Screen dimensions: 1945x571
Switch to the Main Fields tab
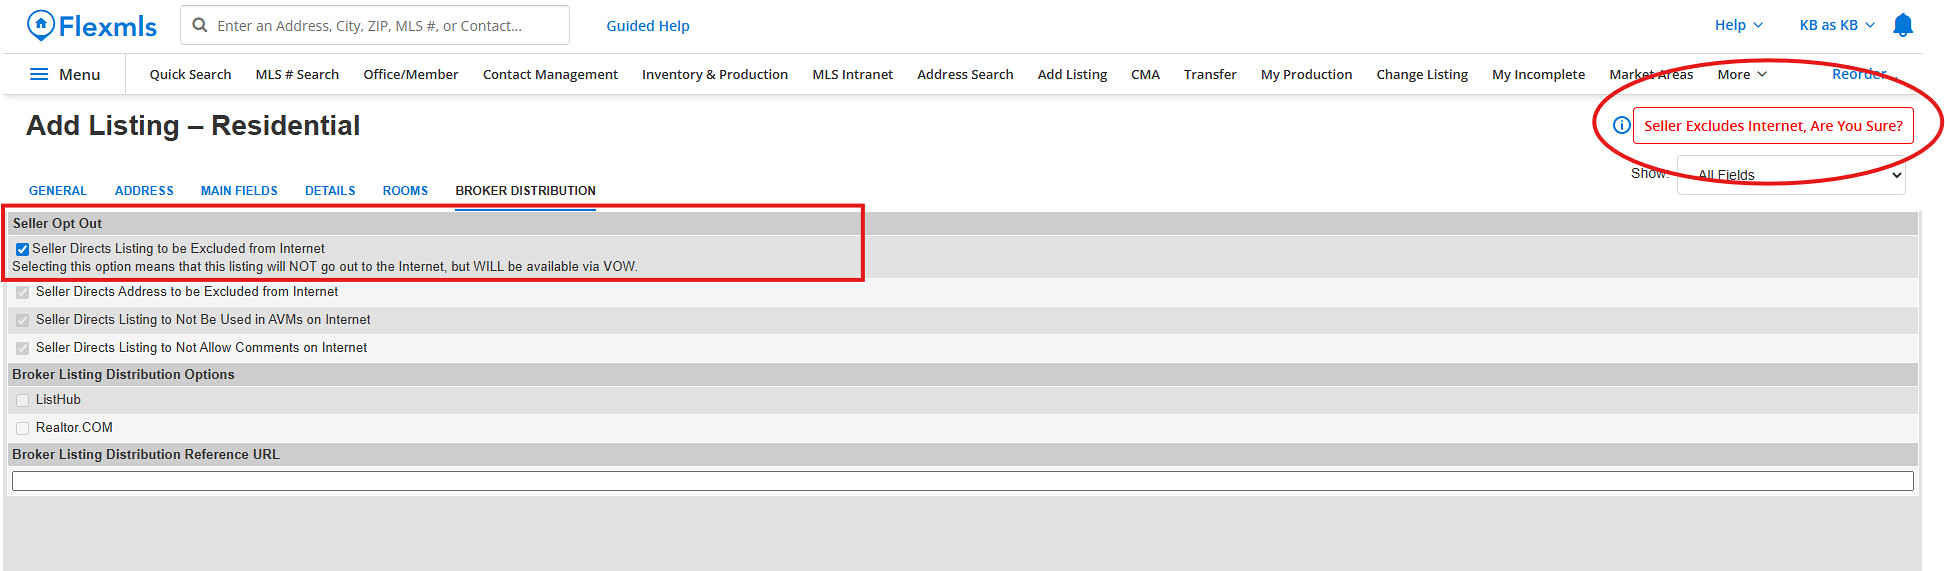[x=239, y=191]
